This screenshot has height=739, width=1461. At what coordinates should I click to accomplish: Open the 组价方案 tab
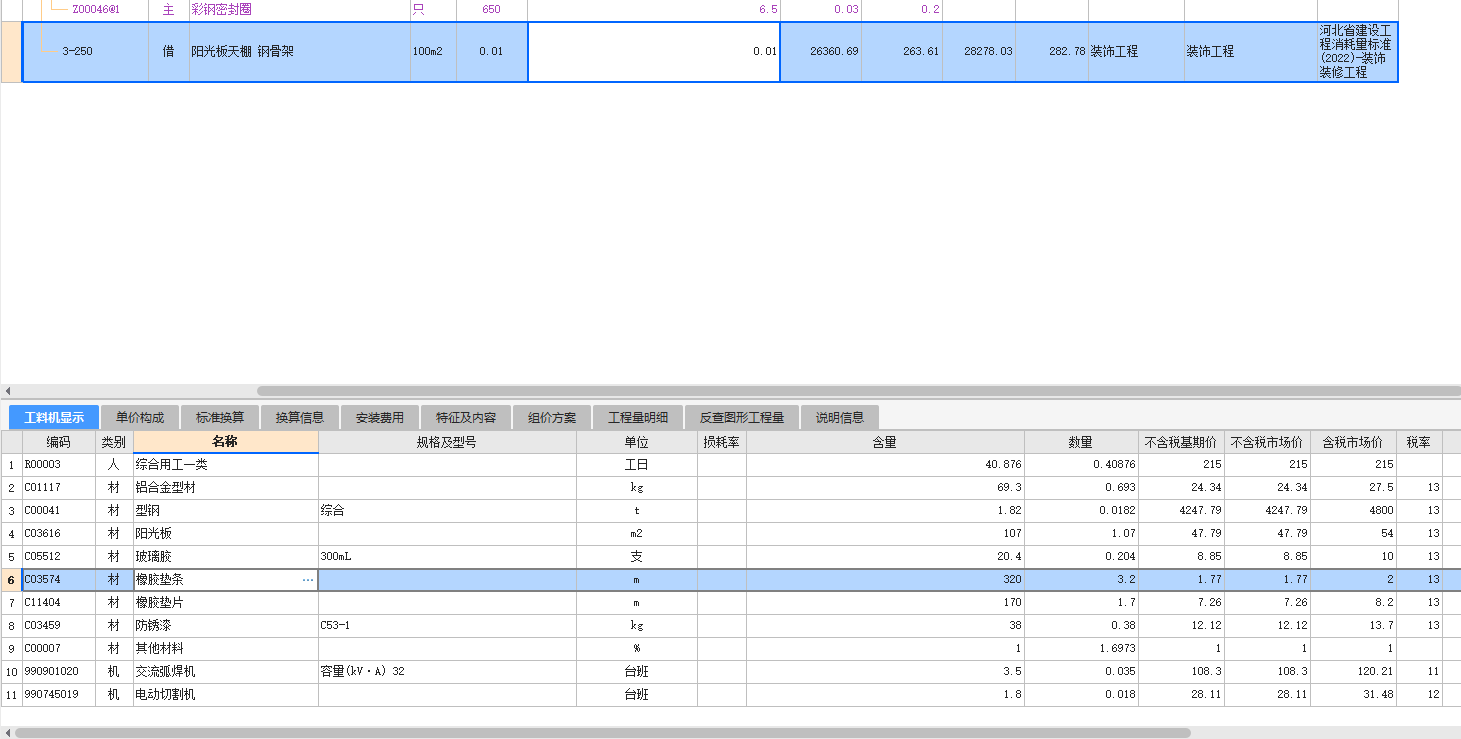tap(552, 417)
